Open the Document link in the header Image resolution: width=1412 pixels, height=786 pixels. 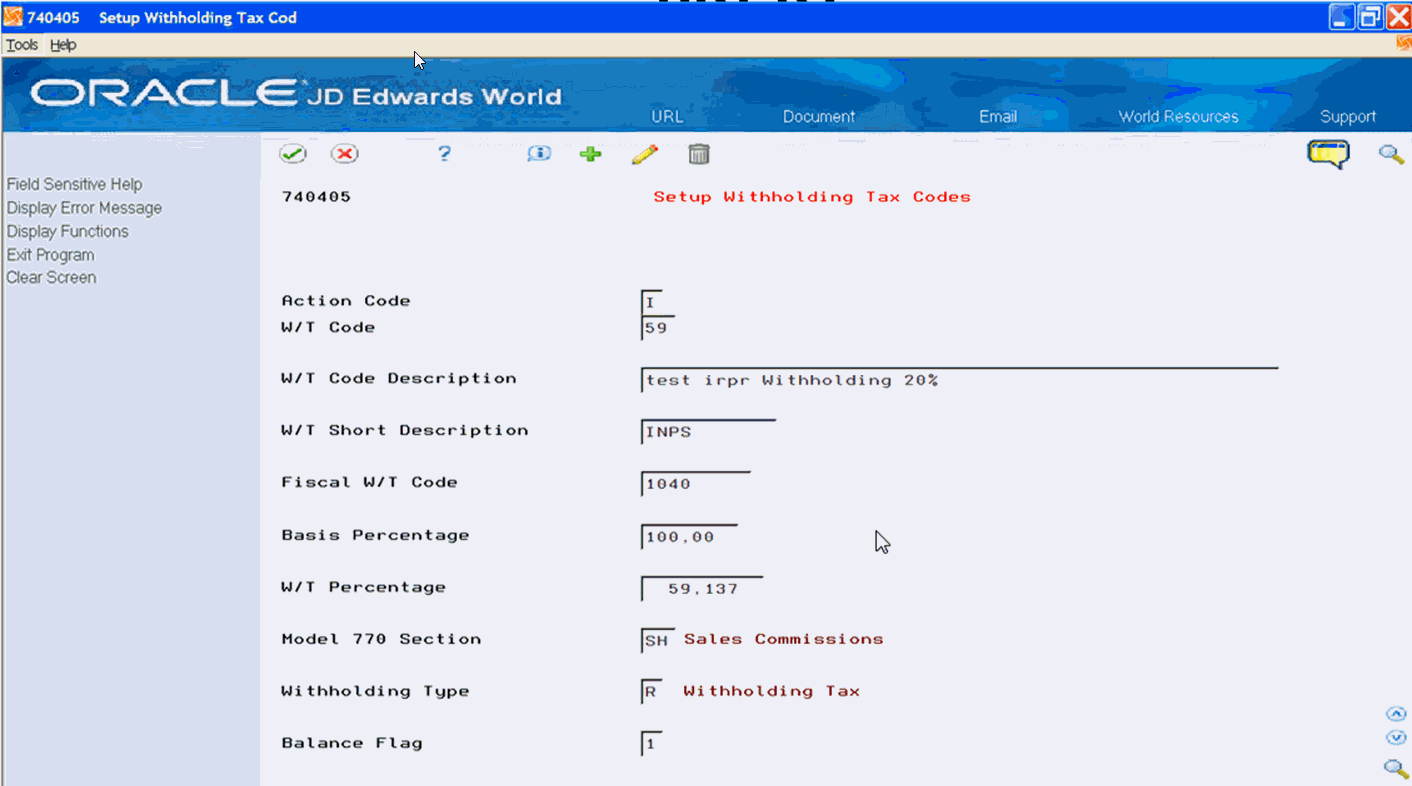819,117
